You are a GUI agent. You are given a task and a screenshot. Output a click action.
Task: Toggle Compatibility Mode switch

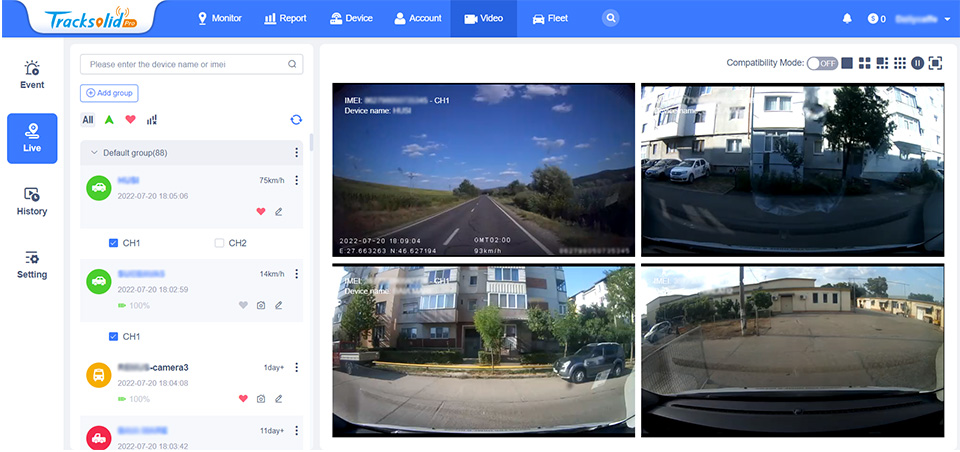[822, 63]
